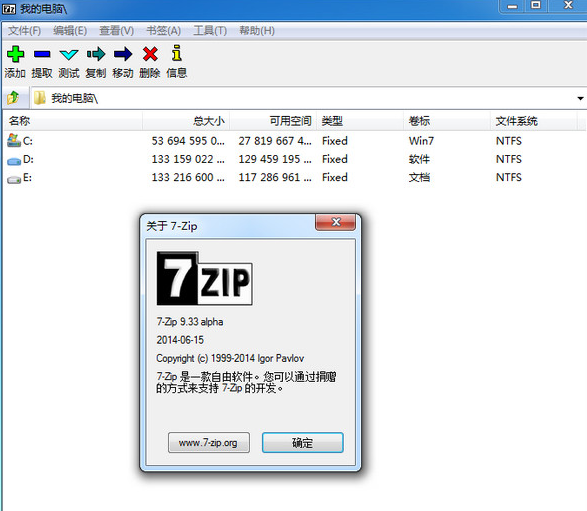Click the 2014-06-15 date text
Image resolution: width=587 pixels, height=511 pixels.
[180, 340]
